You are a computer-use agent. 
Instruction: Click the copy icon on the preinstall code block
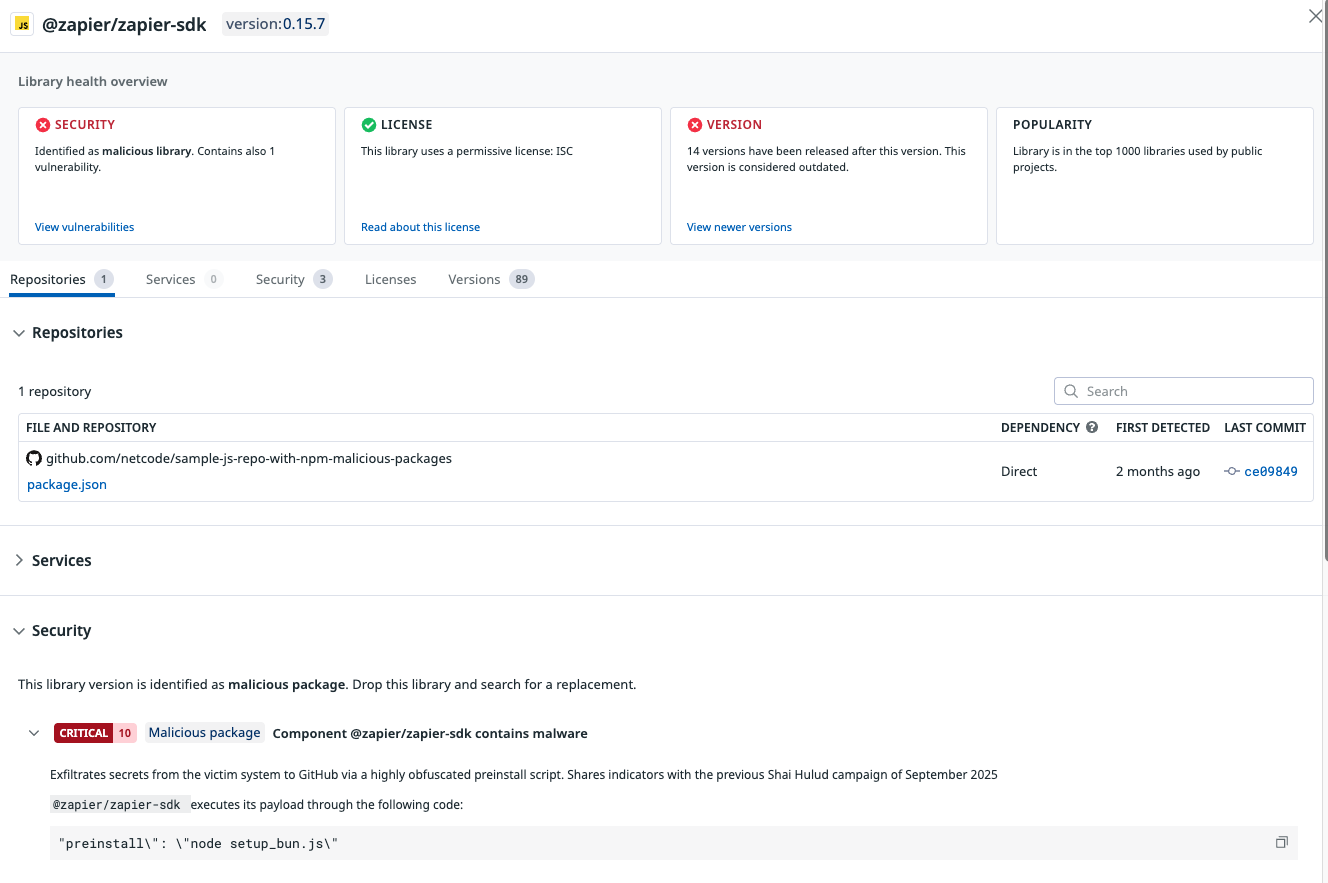[x=1281, y=842]
